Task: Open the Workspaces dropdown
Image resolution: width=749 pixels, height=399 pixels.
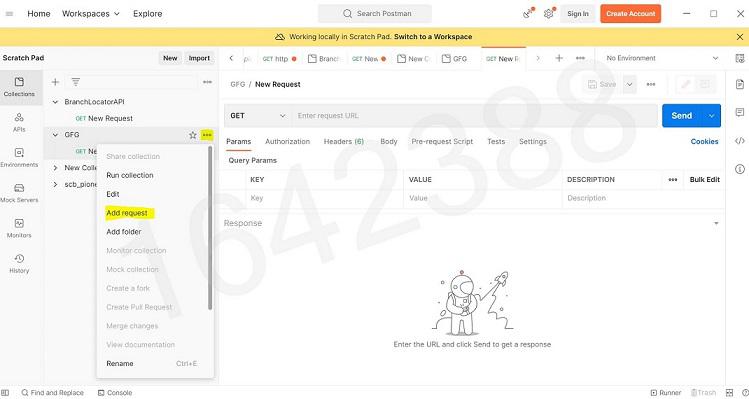Action: pyautogui.click(x=91, y=14)
